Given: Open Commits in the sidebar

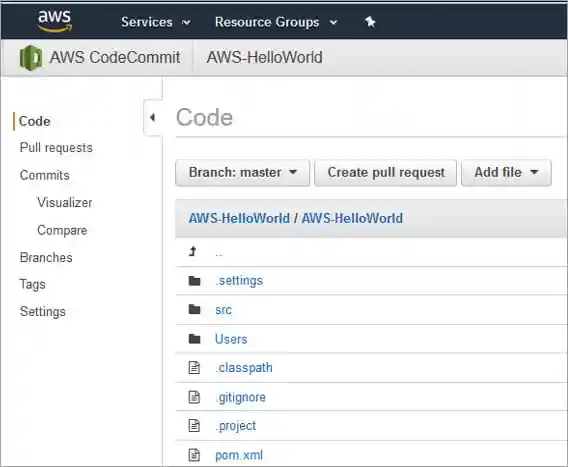Looking at the screenshot, I should point(45,175).
